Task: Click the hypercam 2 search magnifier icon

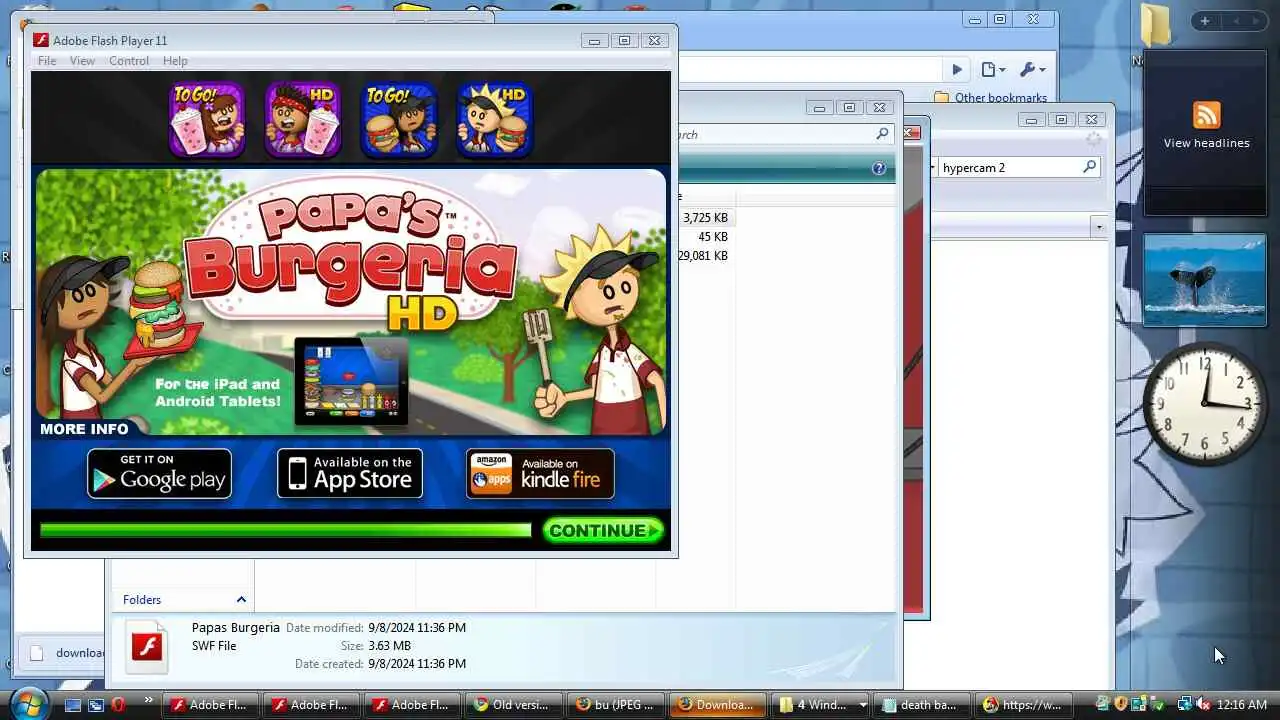Action: (x=1089, y=167)
